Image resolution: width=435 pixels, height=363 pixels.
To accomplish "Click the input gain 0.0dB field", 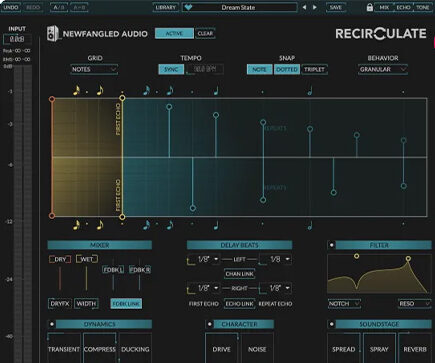I will [x=17, y=39].
